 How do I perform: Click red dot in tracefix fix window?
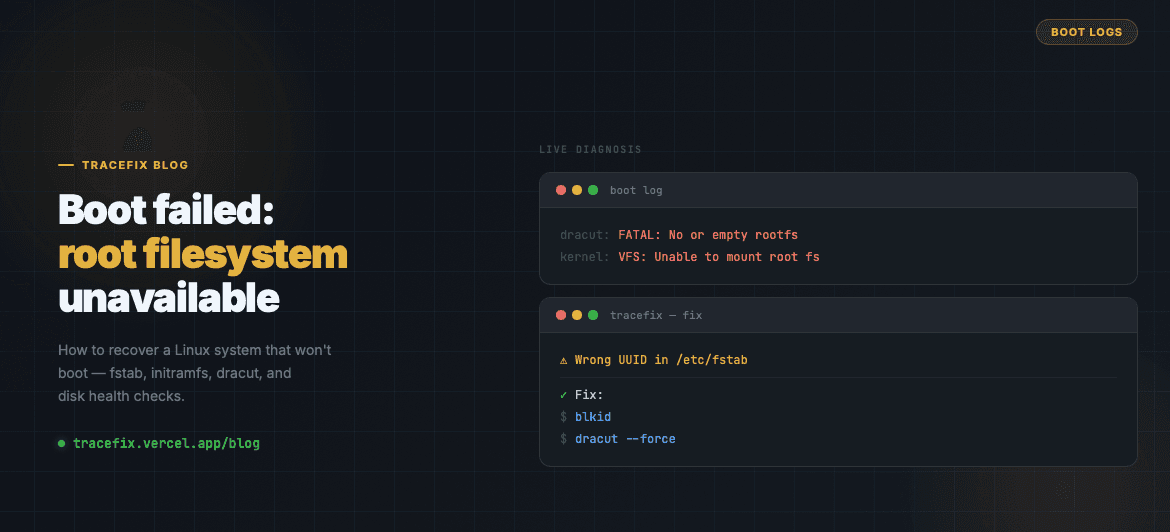[x=561, y=315]
